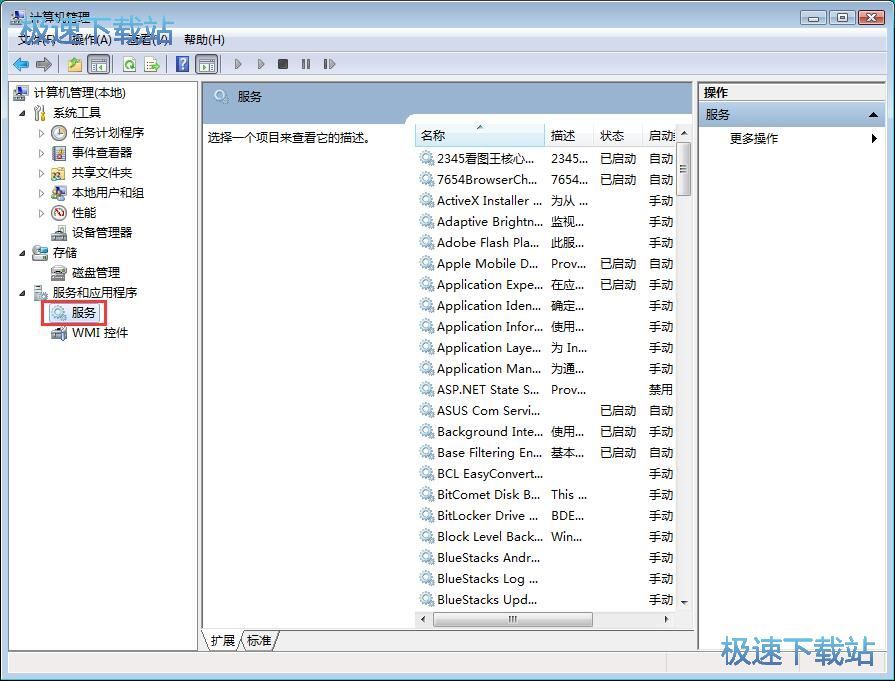The height and width of the screenshot is (681, 895).
Task: Select 共享文件夹 in the tree
Action: pyautogui.click(x=102, y=173)
